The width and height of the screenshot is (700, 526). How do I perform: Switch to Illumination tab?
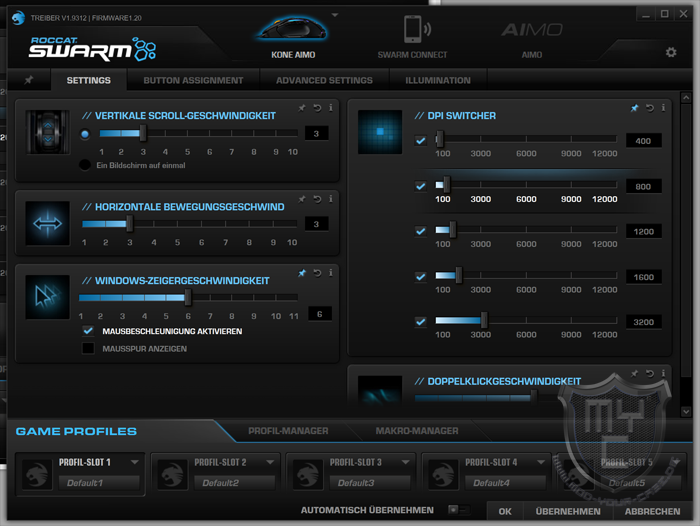[x=438, y=80]
